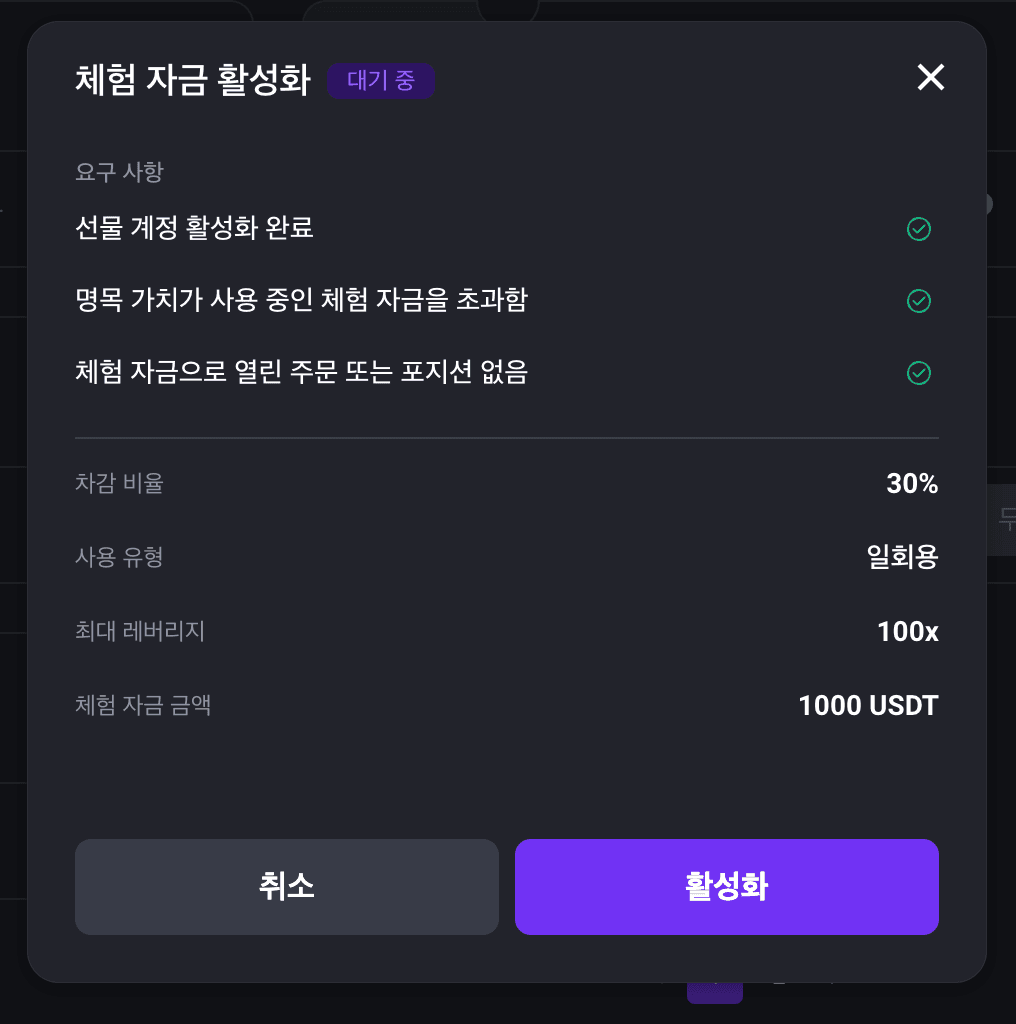
Task: Select the 선물 계정 활성화 완료 requirement text
Action: 194,228
